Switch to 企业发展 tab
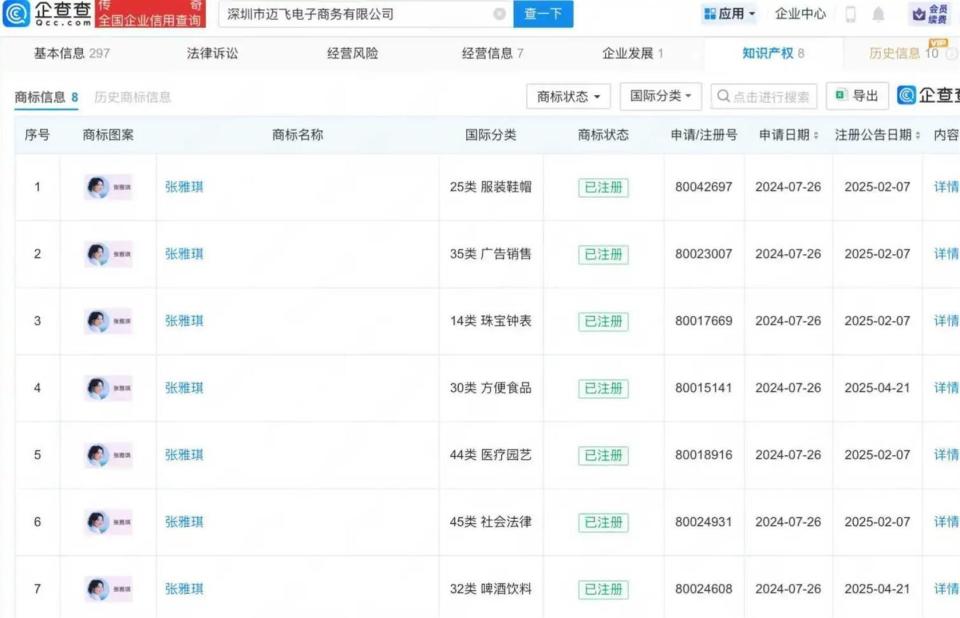This screenshot has height=618, width=960. point(632,53)
